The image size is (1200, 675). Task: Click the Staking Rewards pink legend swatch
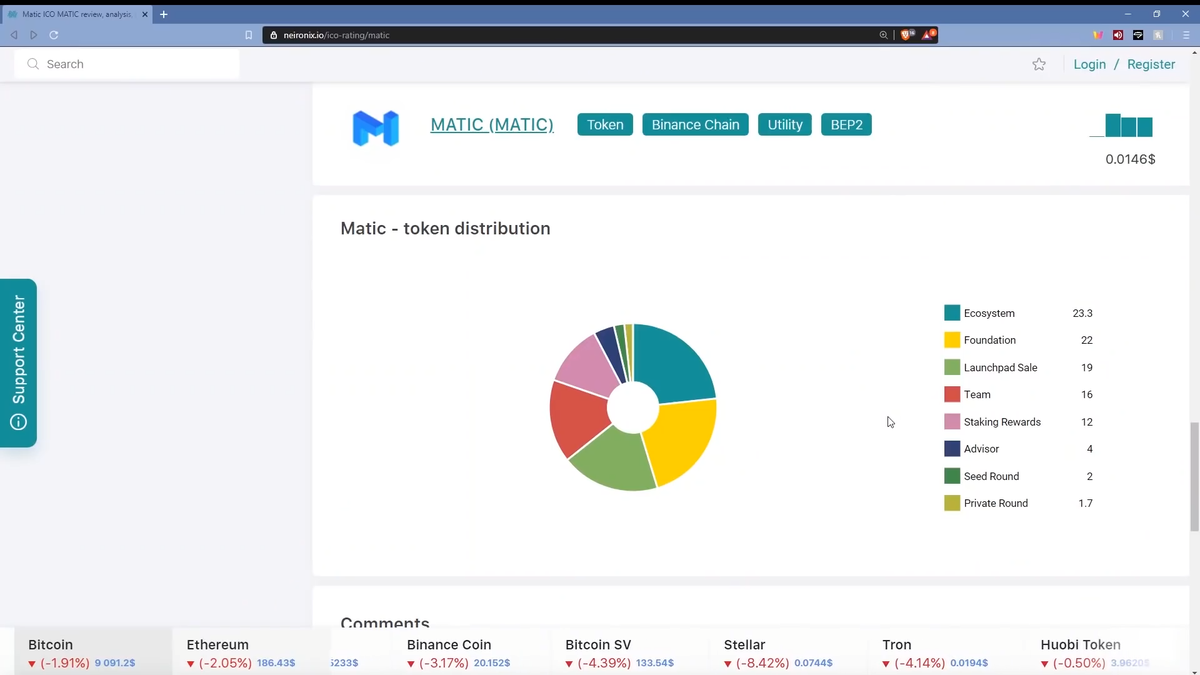click(x=952, y=422)
